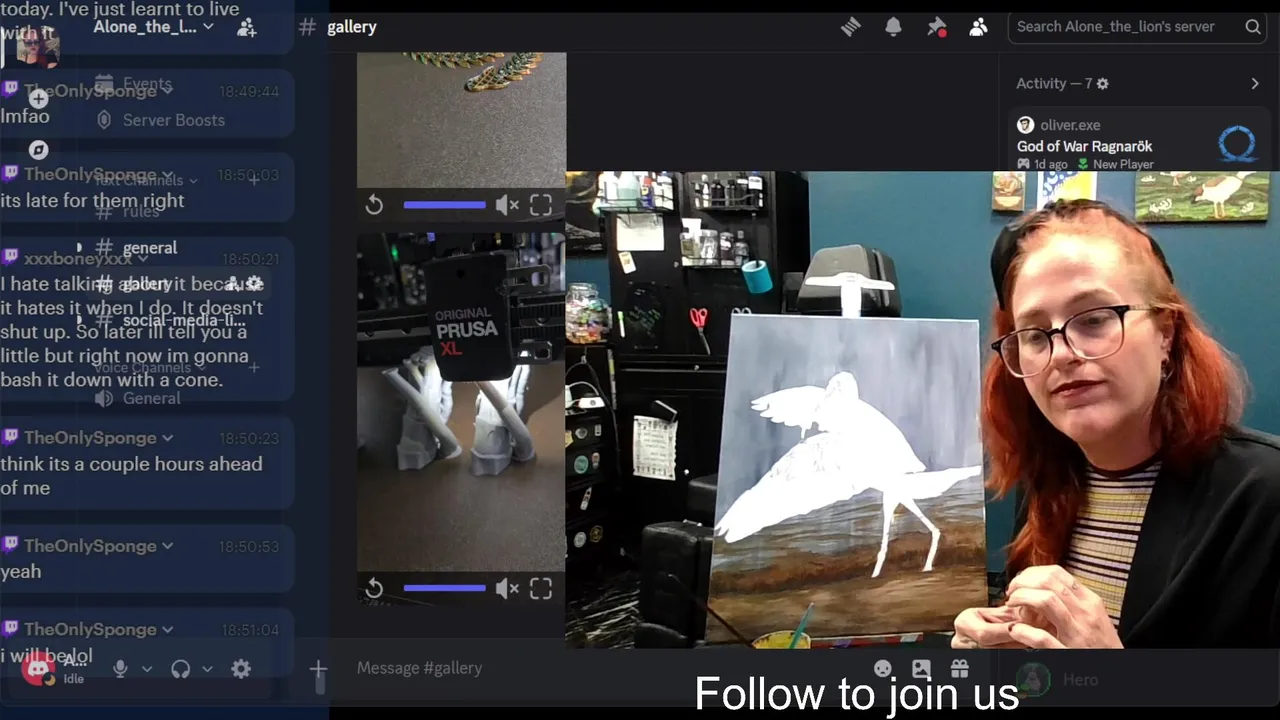Open the Alone_the_l... server dropdown
The width and height of the screenshot is (1280, 720).
click(x=153, y=27)
